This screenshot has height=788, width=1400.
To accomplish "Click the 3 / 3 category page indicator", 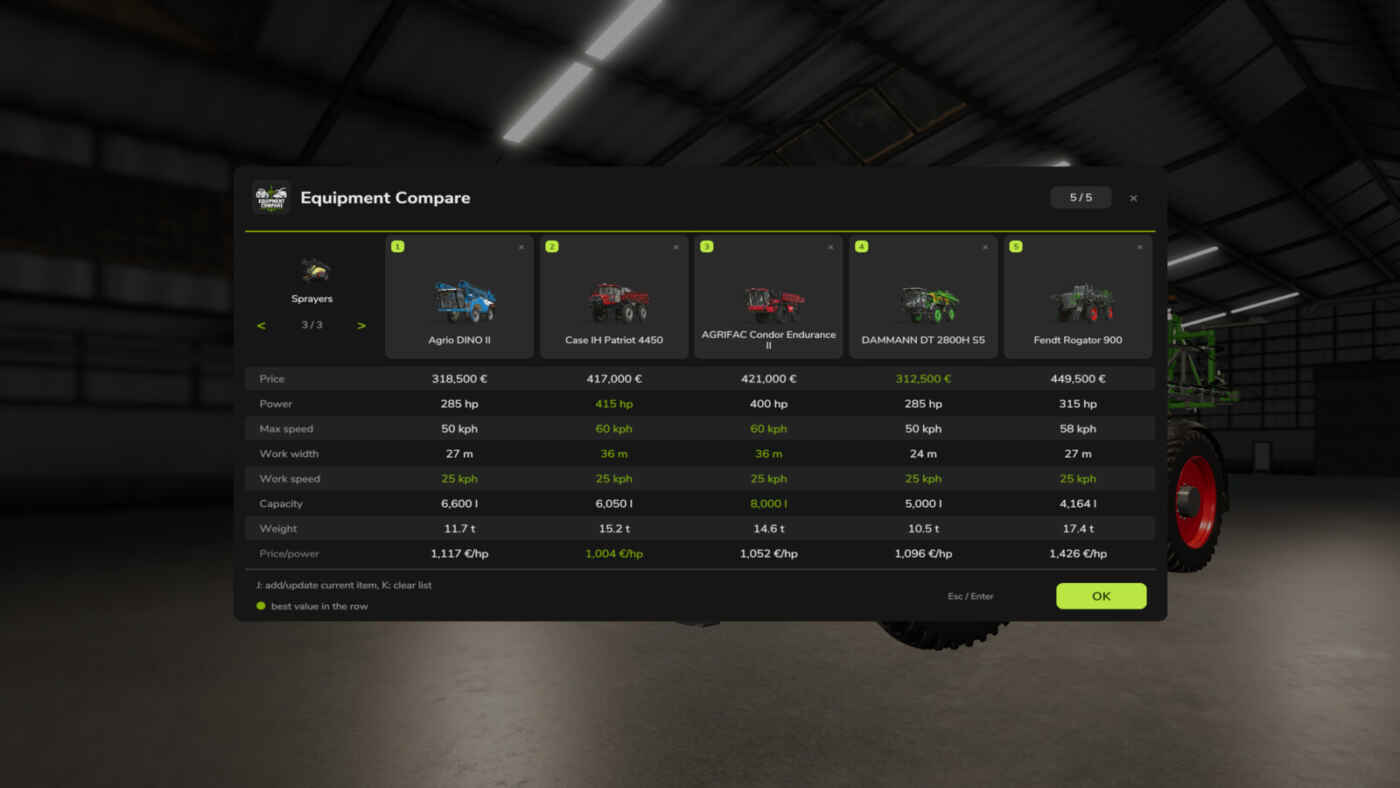I will click(x=312, y=325).
